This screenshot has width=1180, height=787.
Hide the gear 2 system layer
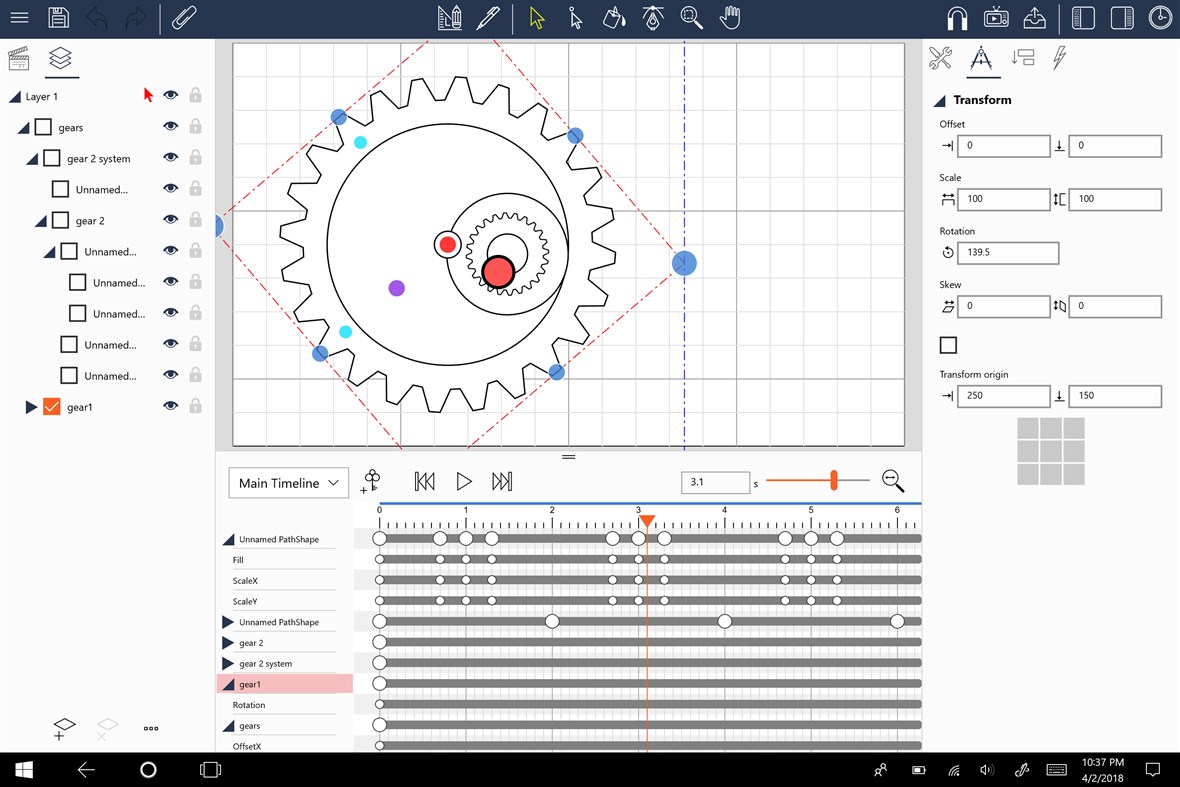pos(171,158)
